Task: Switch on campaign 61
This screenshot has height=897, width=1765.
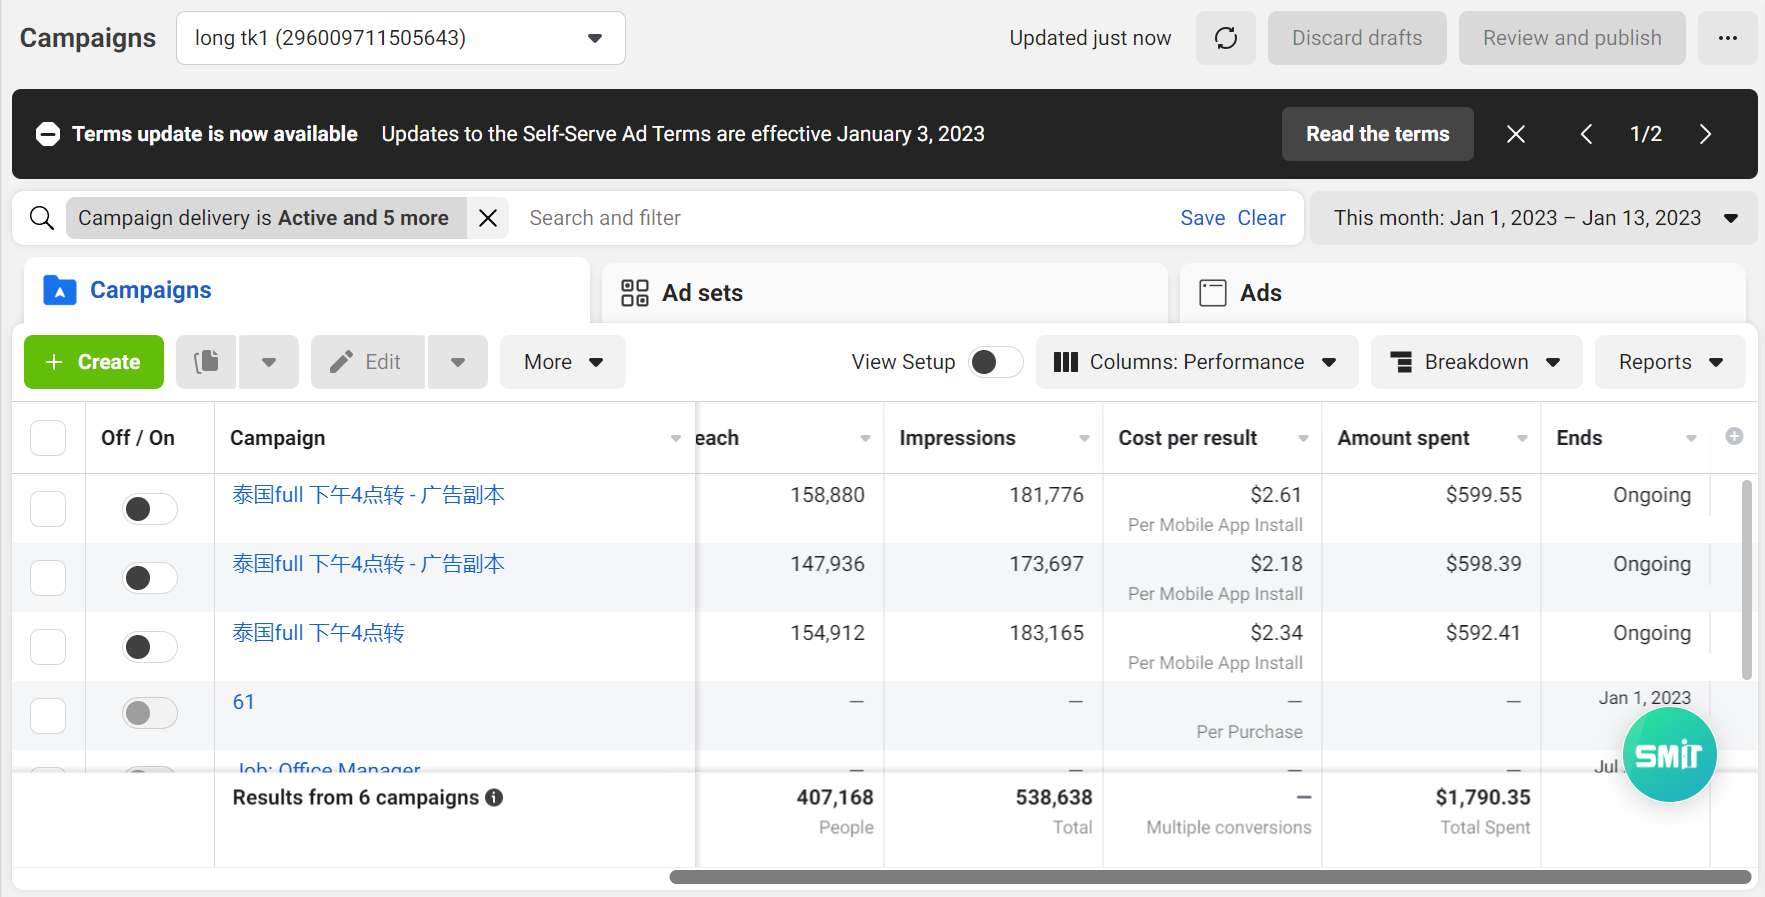Action: click(x=150, y=713)
